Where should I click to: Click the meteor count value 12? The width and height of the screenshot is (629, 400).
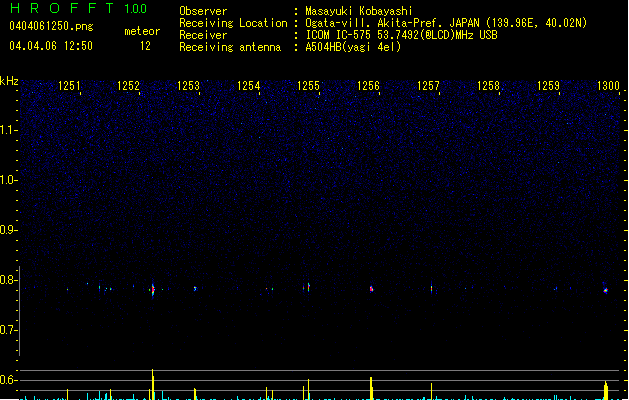(145, 46)
